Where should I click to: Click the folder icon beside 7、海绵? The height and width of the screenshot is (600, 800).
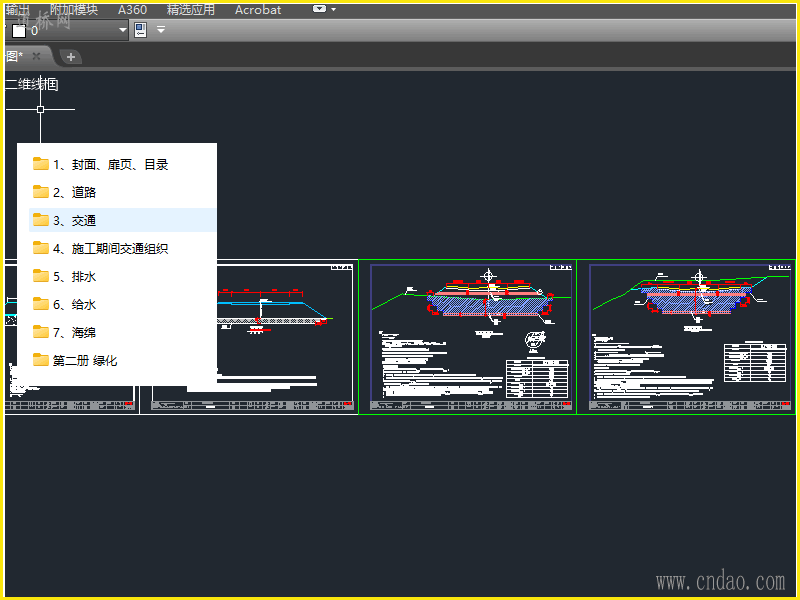(x=40, y=332)
